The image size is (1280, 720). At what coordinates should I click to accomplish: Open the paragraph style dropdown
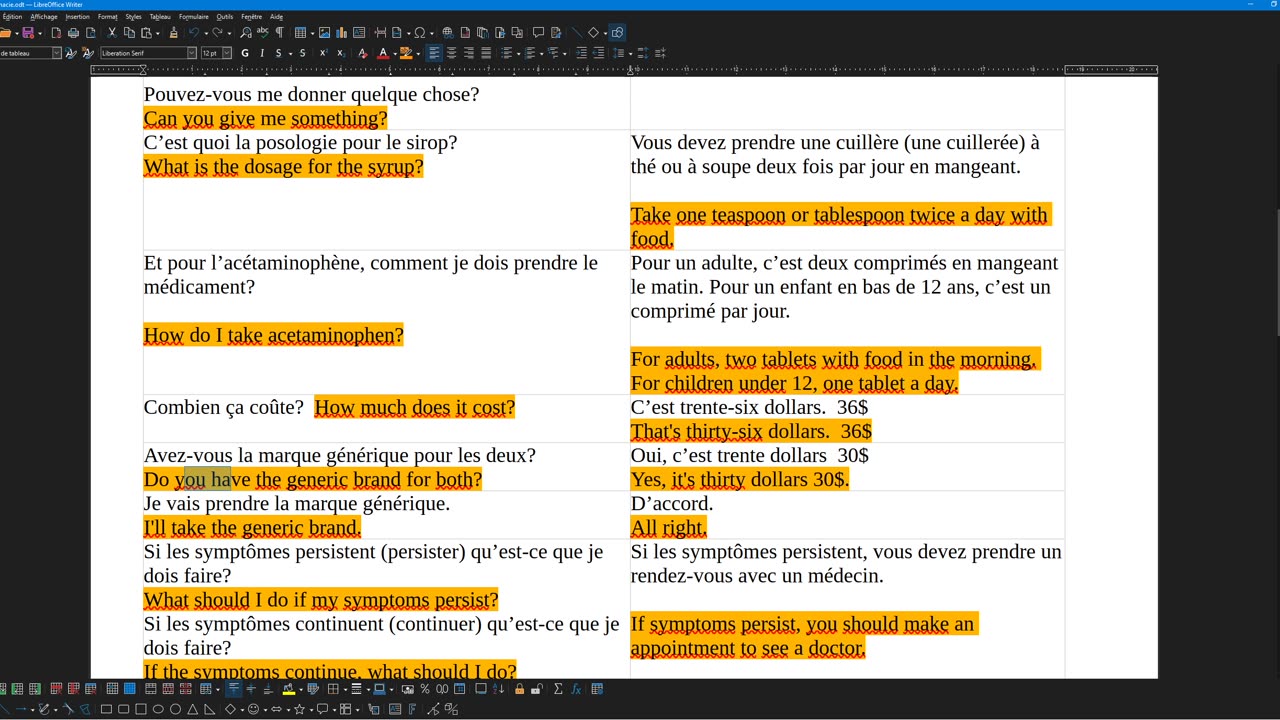point(56,53)
